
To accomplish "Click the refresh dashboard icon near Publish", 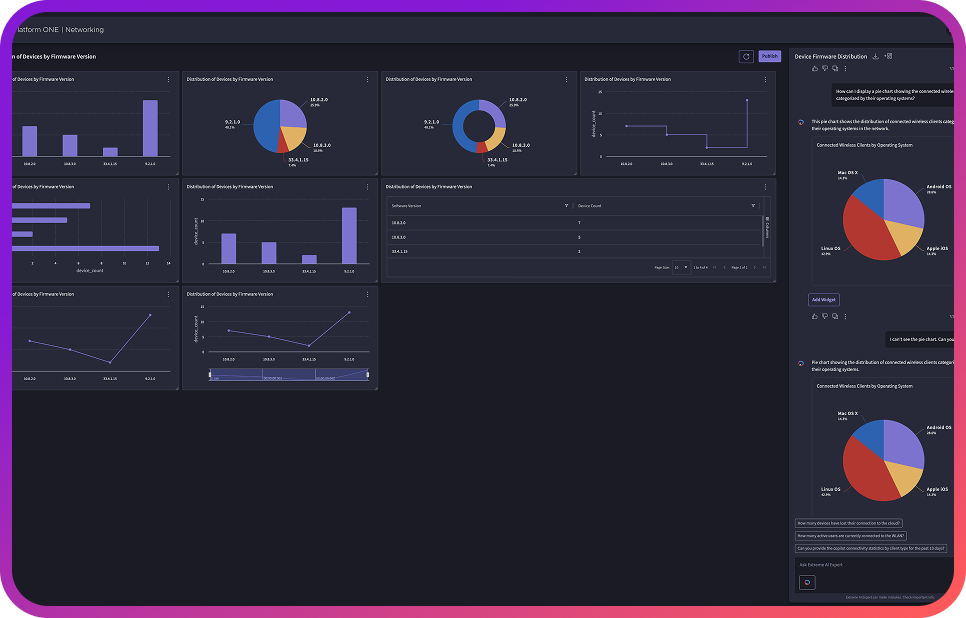I will tap(746, 56).
